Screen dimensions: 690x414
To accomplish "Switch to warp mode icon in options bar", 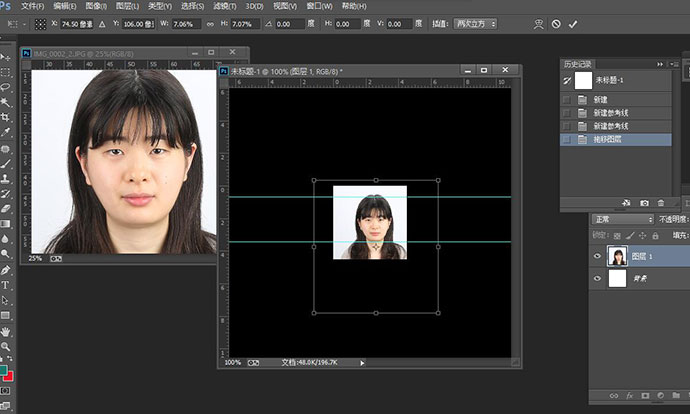I will (x=538, y=23).
